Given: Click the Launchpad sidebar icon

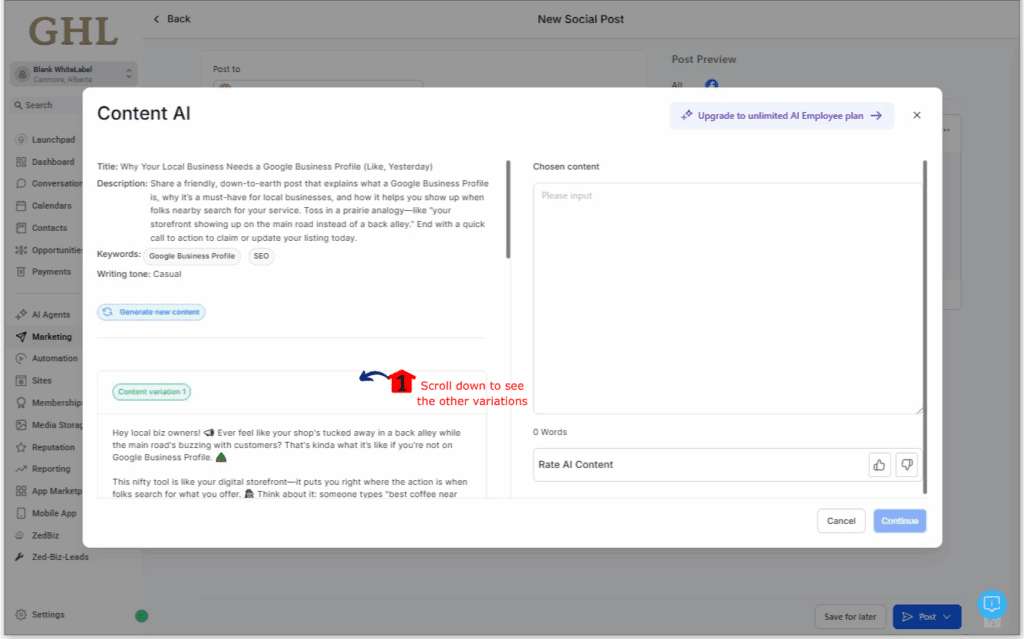Looking at the screenshot, I should coord(21,140).
